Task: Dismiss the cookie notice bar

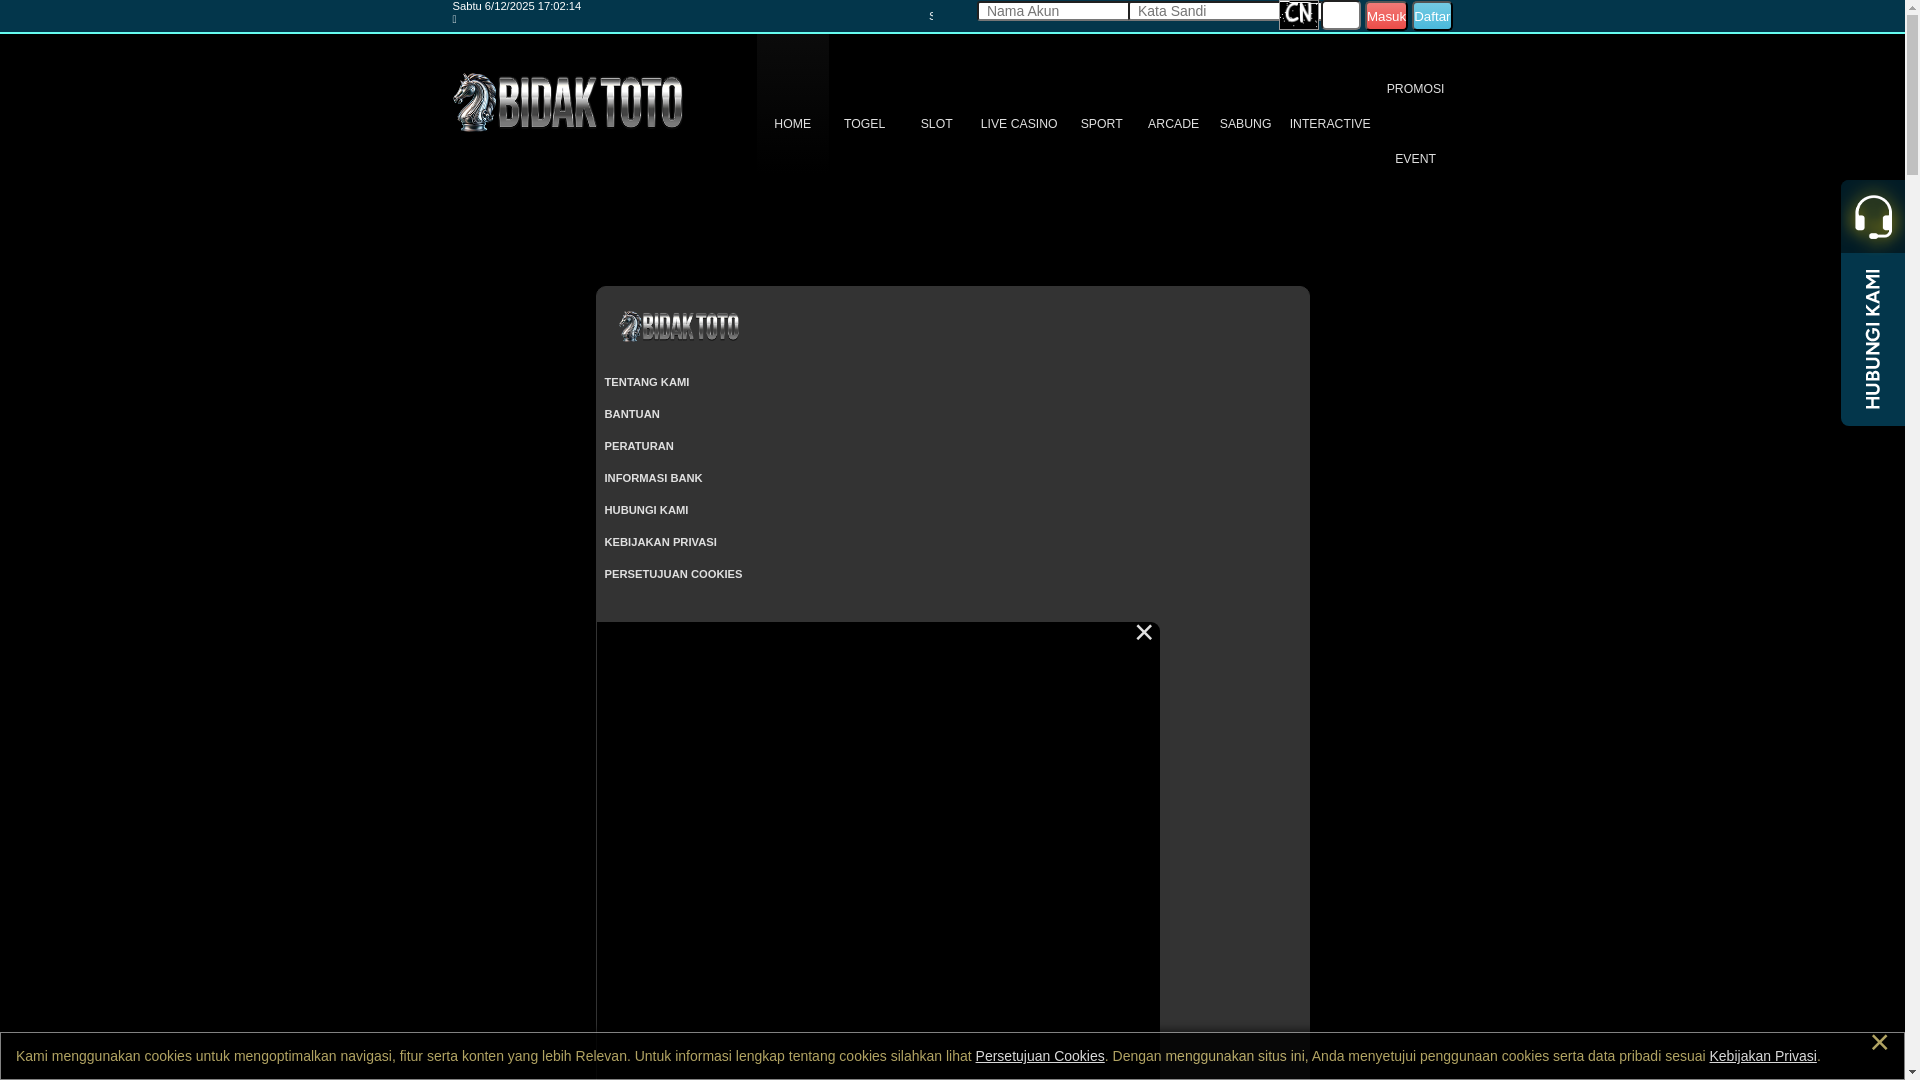Action: (x=1879, y=1042)
